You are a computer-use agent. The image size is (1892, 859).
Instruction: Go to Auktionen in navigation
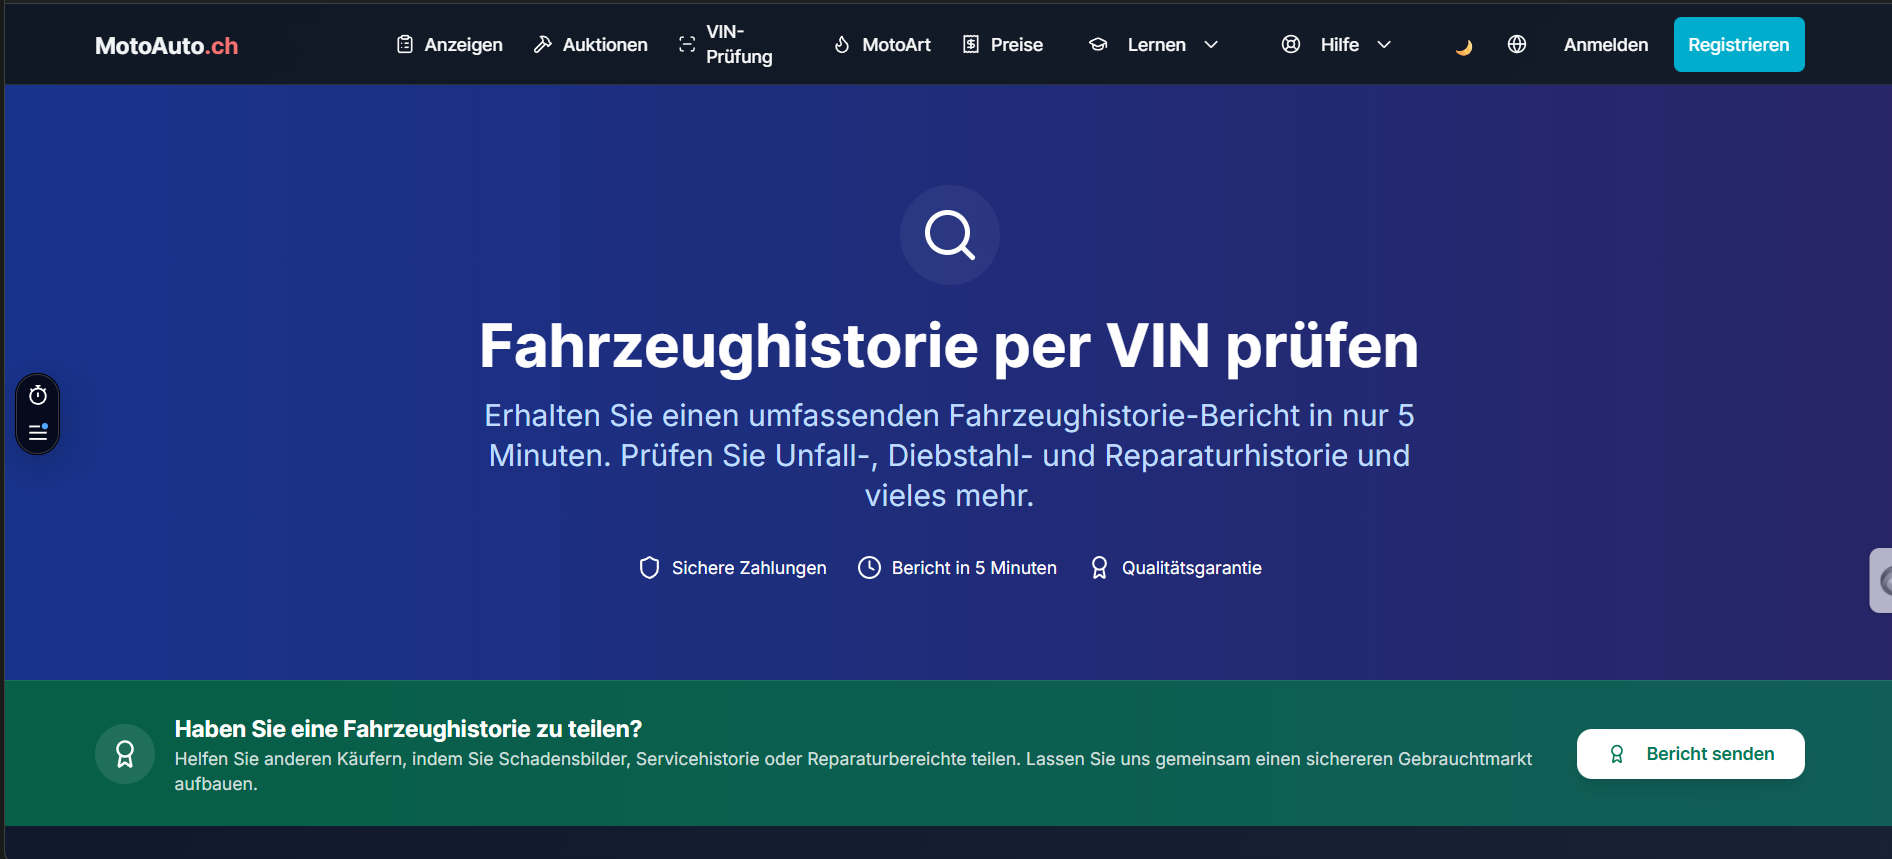[591, 45]
